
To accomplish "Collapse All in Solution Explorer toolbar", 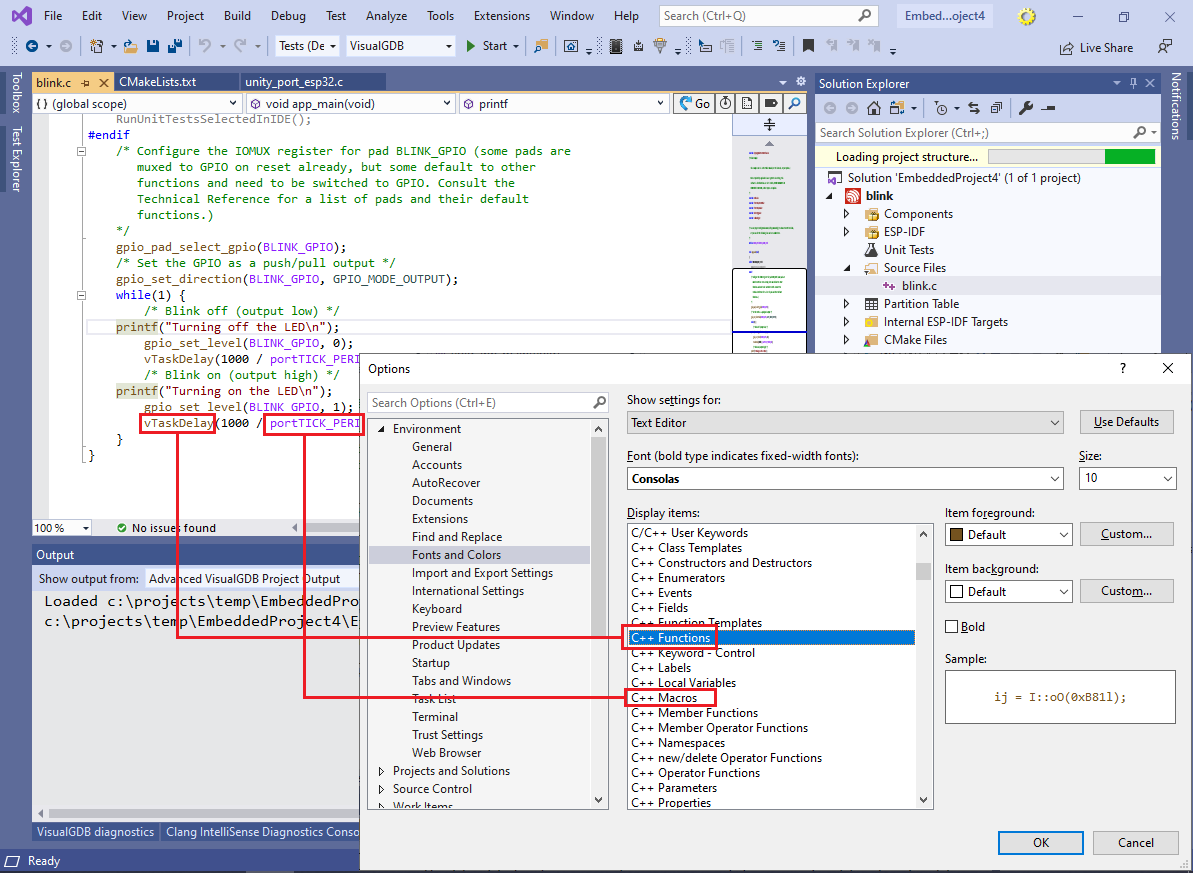I will 996,108.
